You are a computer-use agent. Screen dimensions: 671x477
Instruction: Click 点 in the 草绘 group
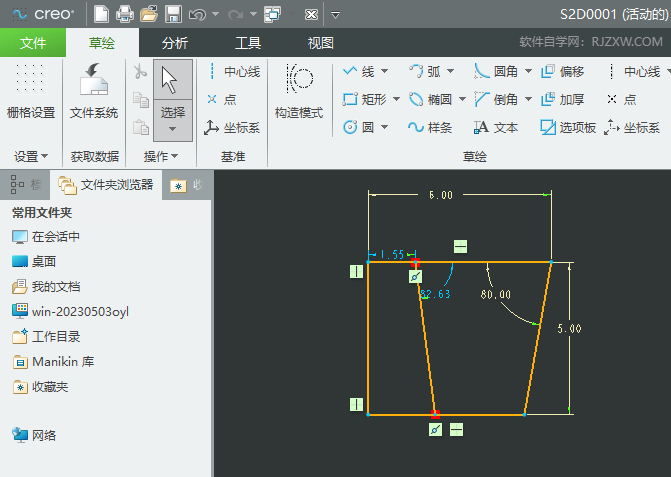(x=622, y=99)
